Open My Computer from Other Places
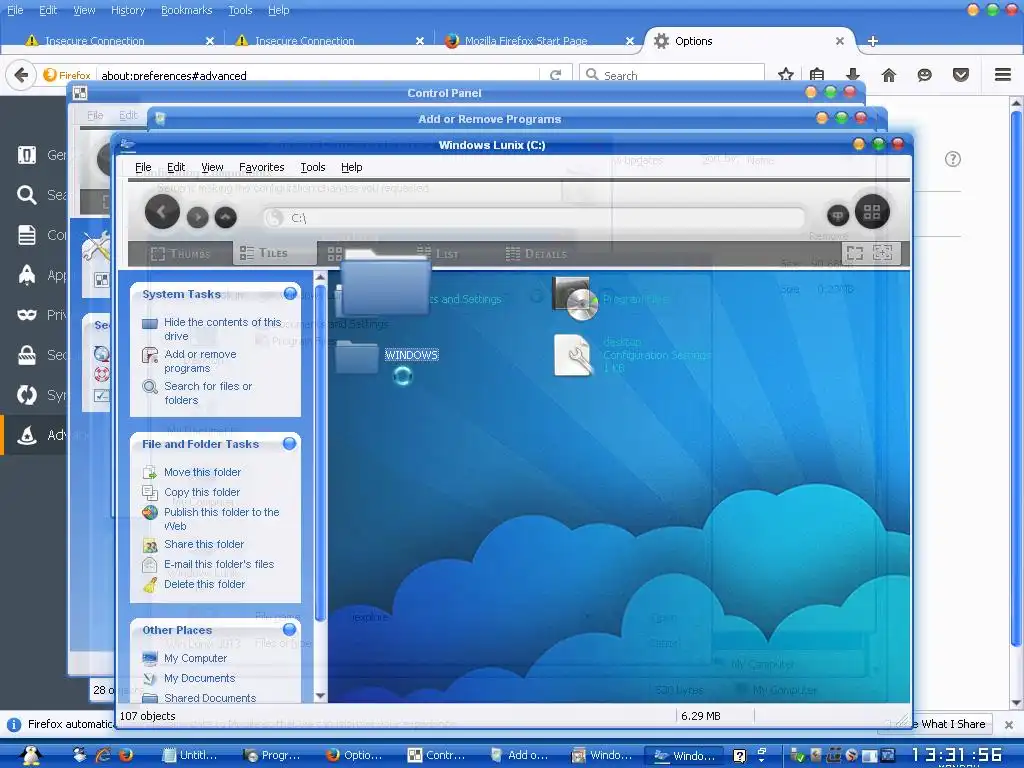 (x=195, y=658)
